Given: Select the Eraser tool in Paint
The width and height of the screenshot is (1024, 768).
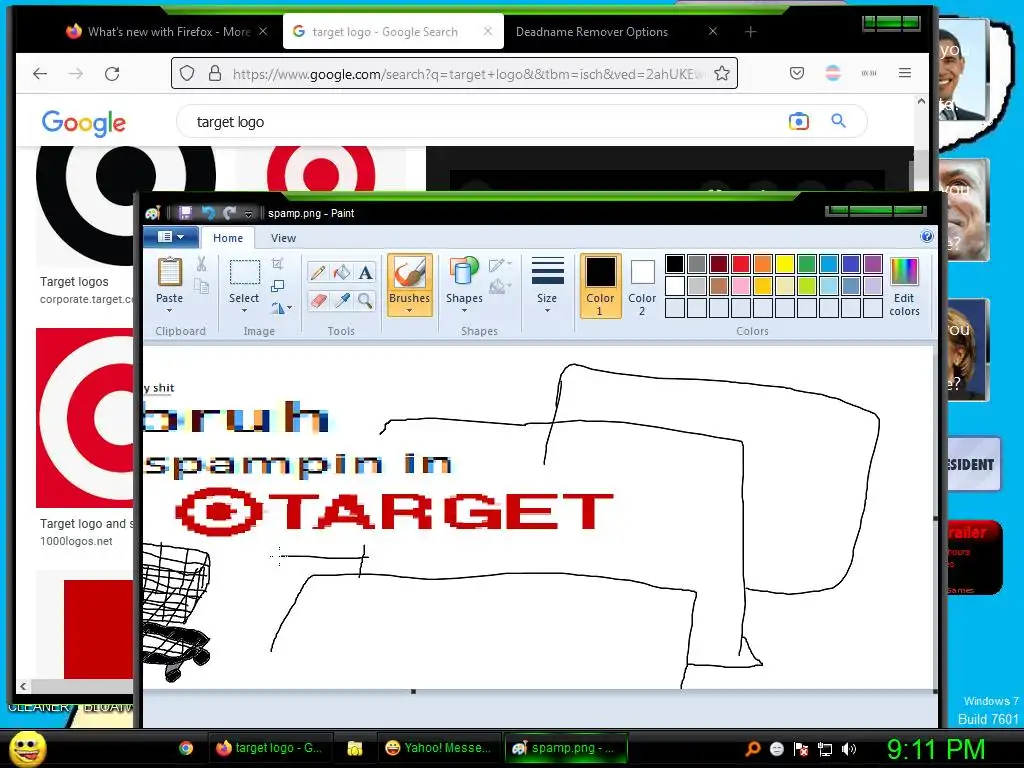Looking at the screenshot, I should tap(318, 300).
